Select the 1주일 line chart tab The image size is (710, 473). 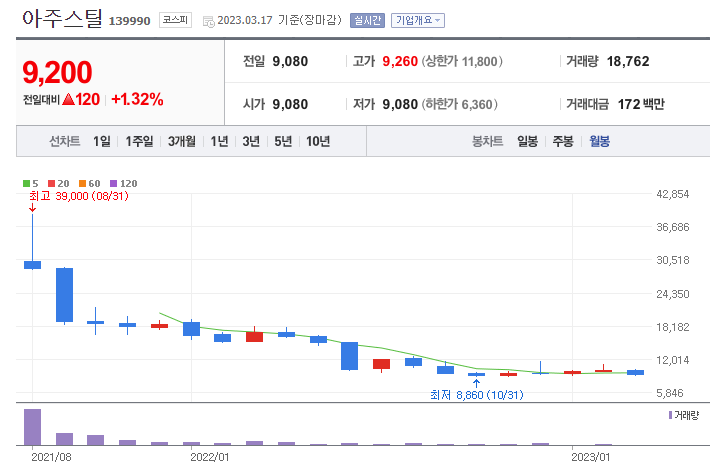(139, 141)
